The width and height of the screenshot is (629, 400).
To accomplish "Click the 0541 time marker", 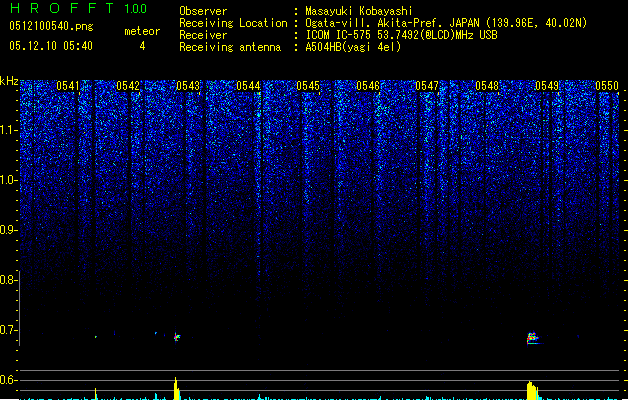I will [68, 86].
